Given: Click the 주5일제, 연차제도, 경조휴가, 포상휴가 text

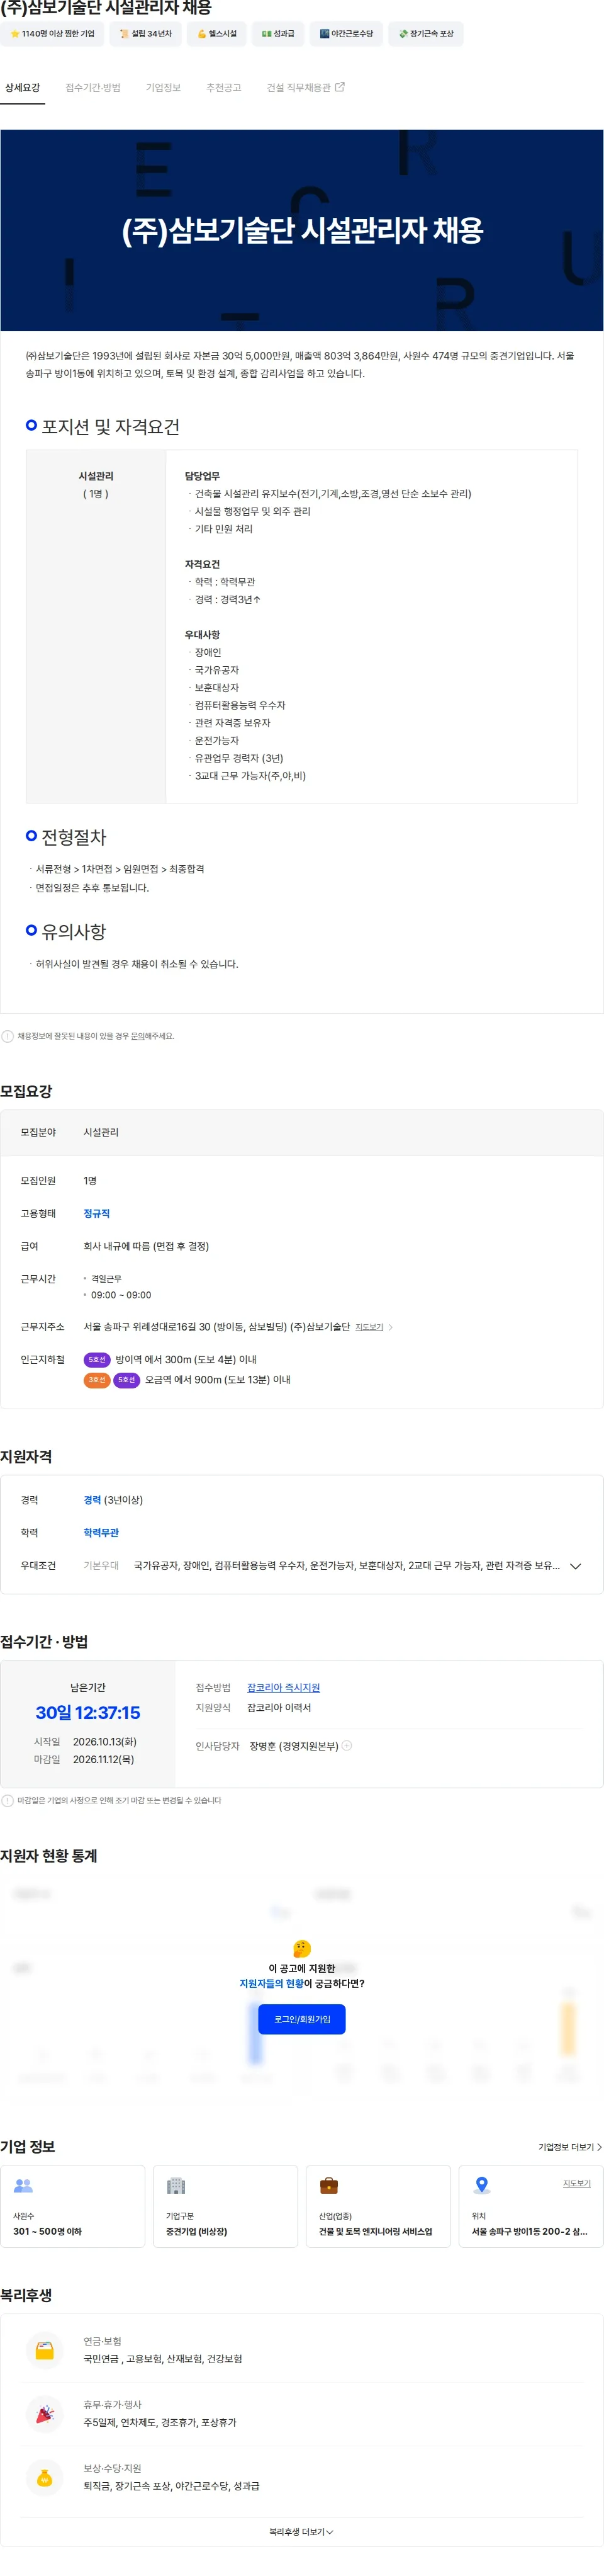Looking at the screenshot, I should (x=160, y=2423).
